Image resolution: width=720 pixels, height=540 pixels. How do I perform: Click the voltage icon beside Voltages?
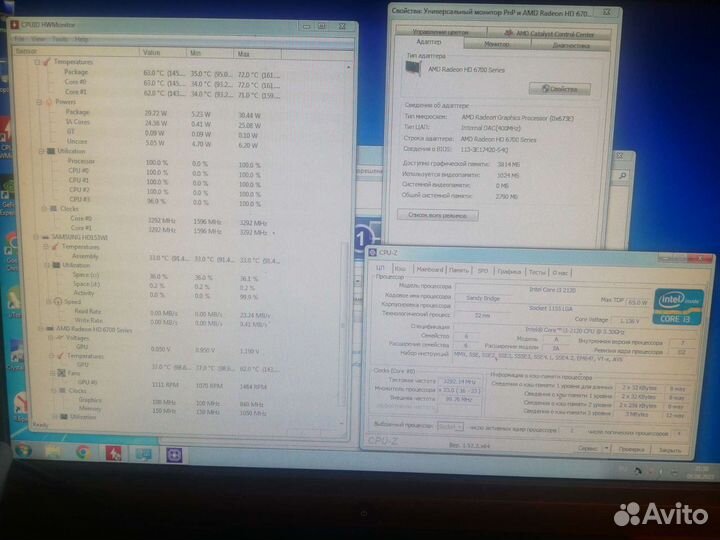[x=60, y=338]
